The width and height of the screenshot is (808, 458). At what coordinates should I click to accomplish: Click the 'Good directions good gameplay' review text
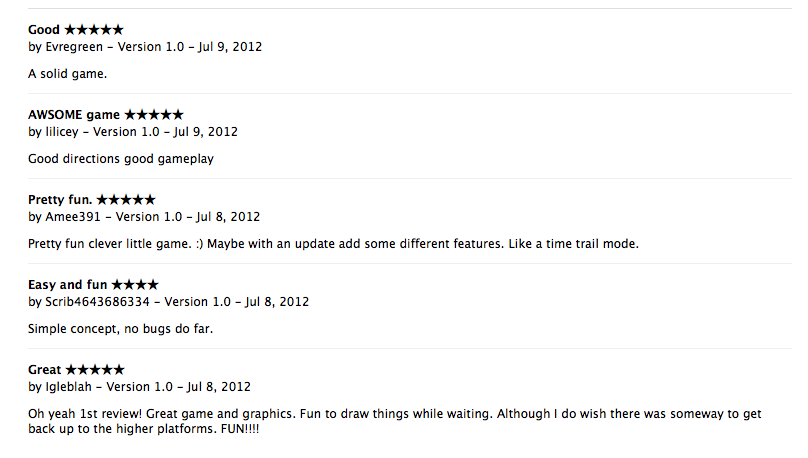coord(121,159)
